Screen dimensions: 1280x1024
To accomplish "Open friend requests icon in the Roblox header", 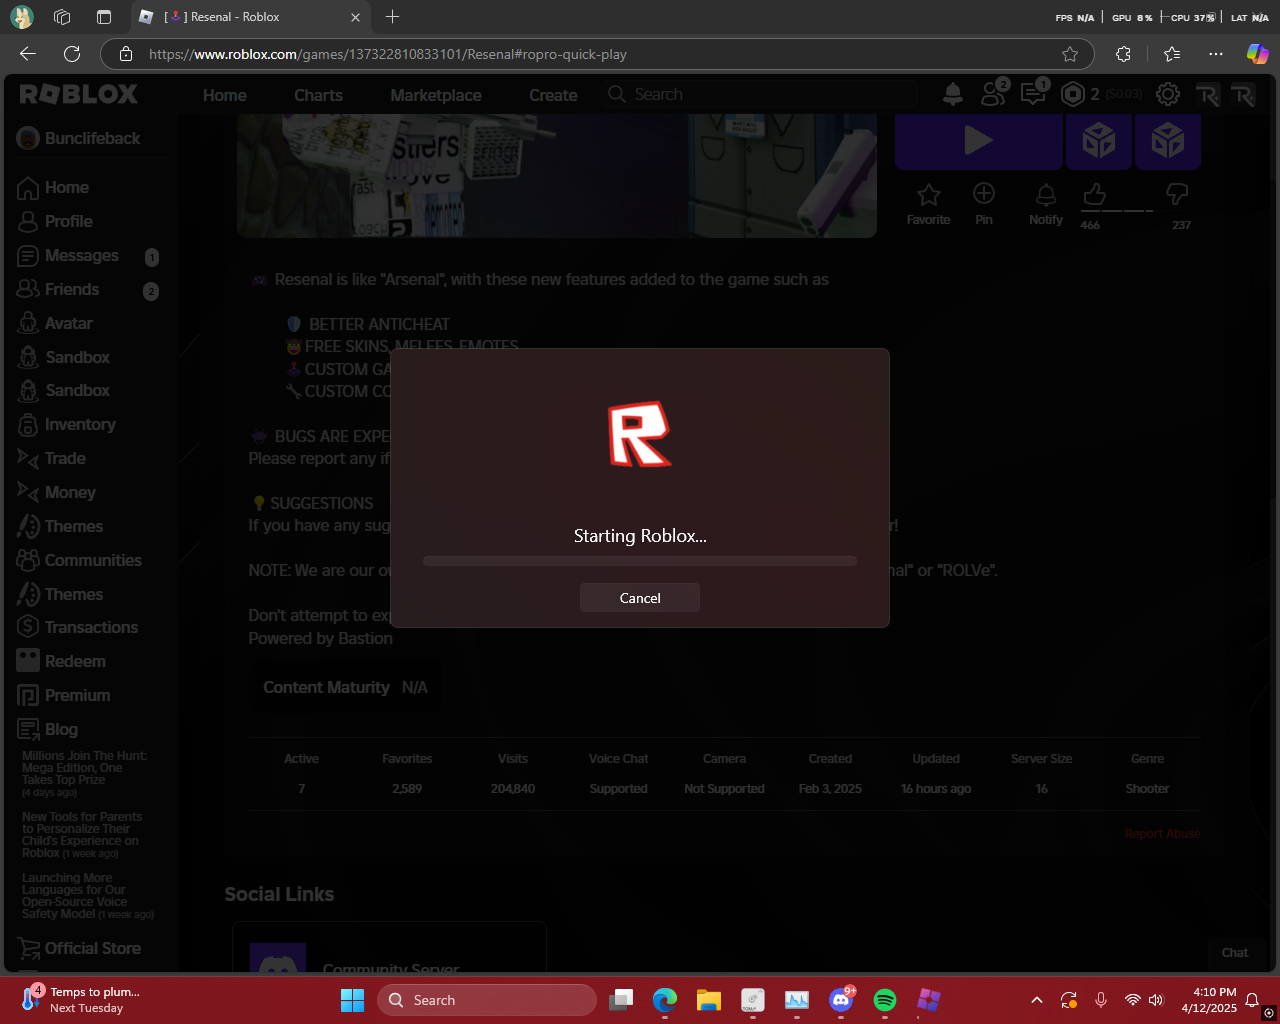I will 994,93.
